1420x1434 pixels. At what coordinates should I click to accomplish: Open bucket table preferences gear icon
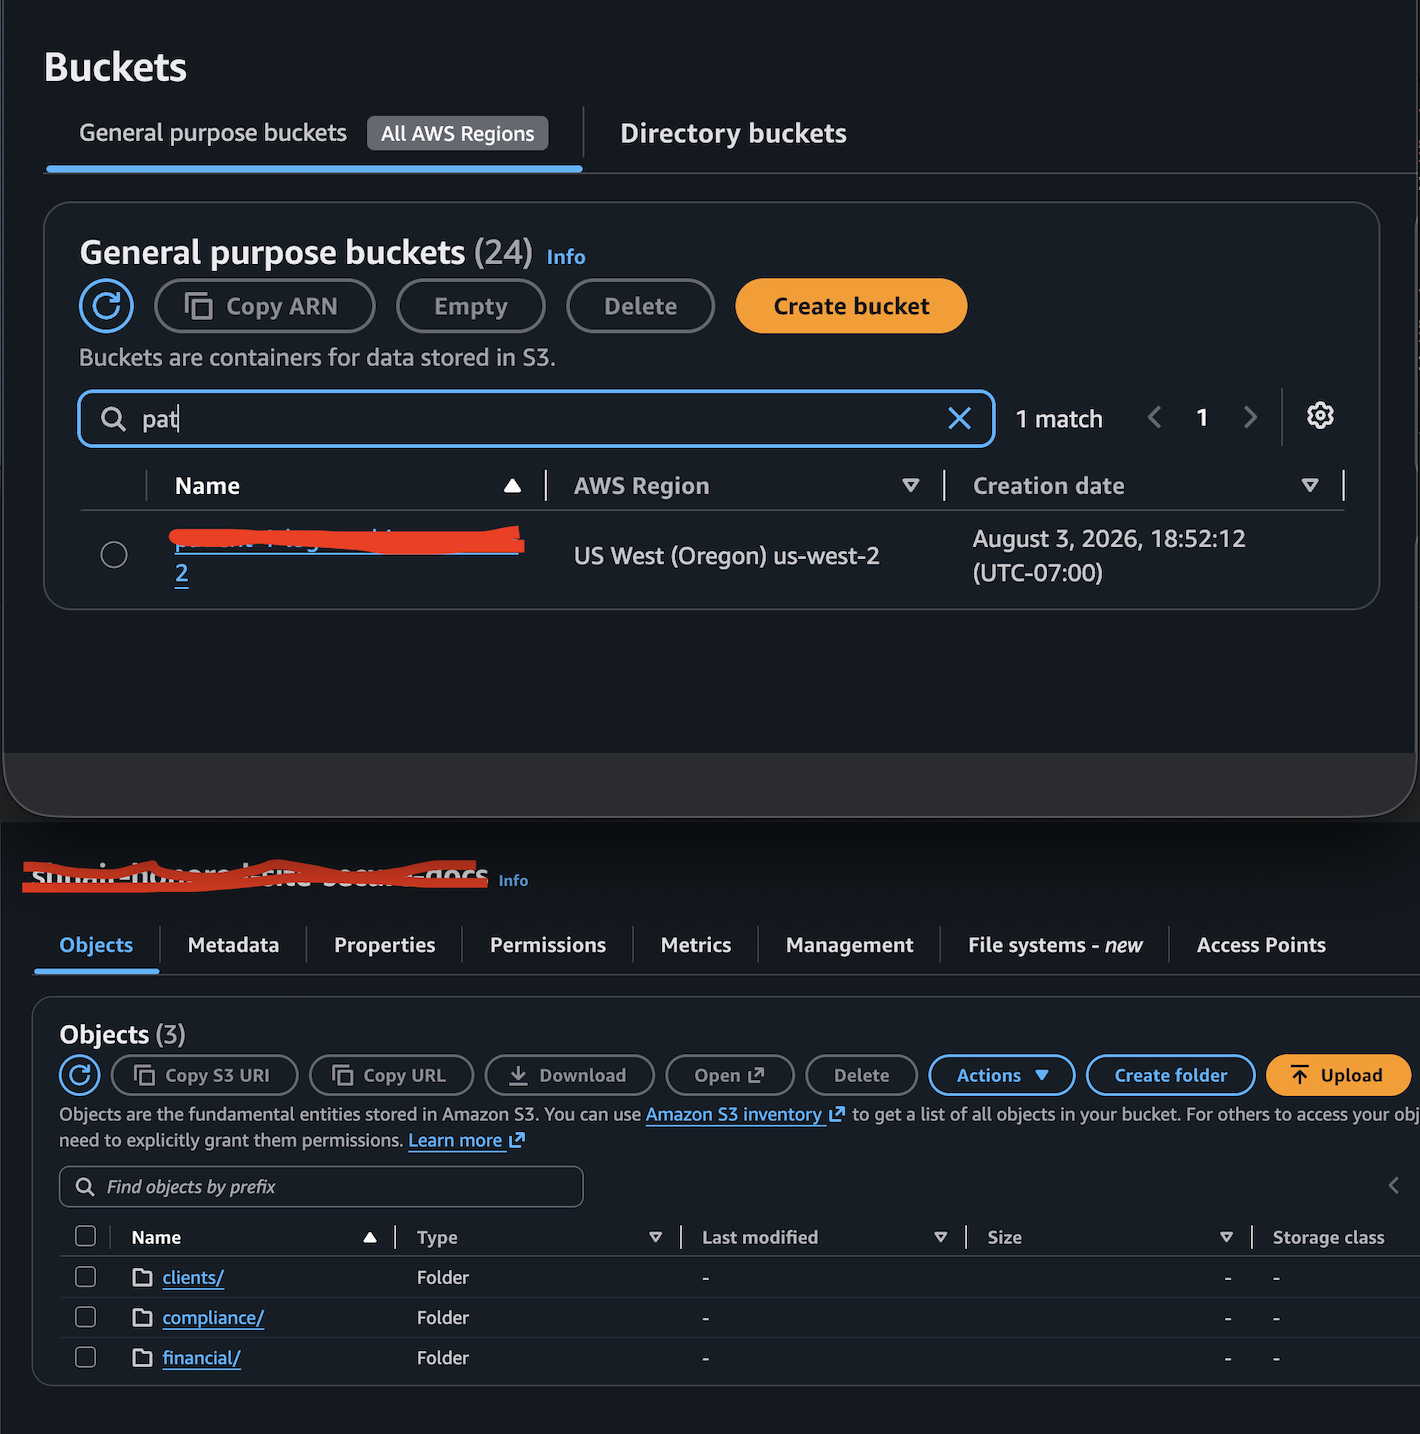[1320, 416]
